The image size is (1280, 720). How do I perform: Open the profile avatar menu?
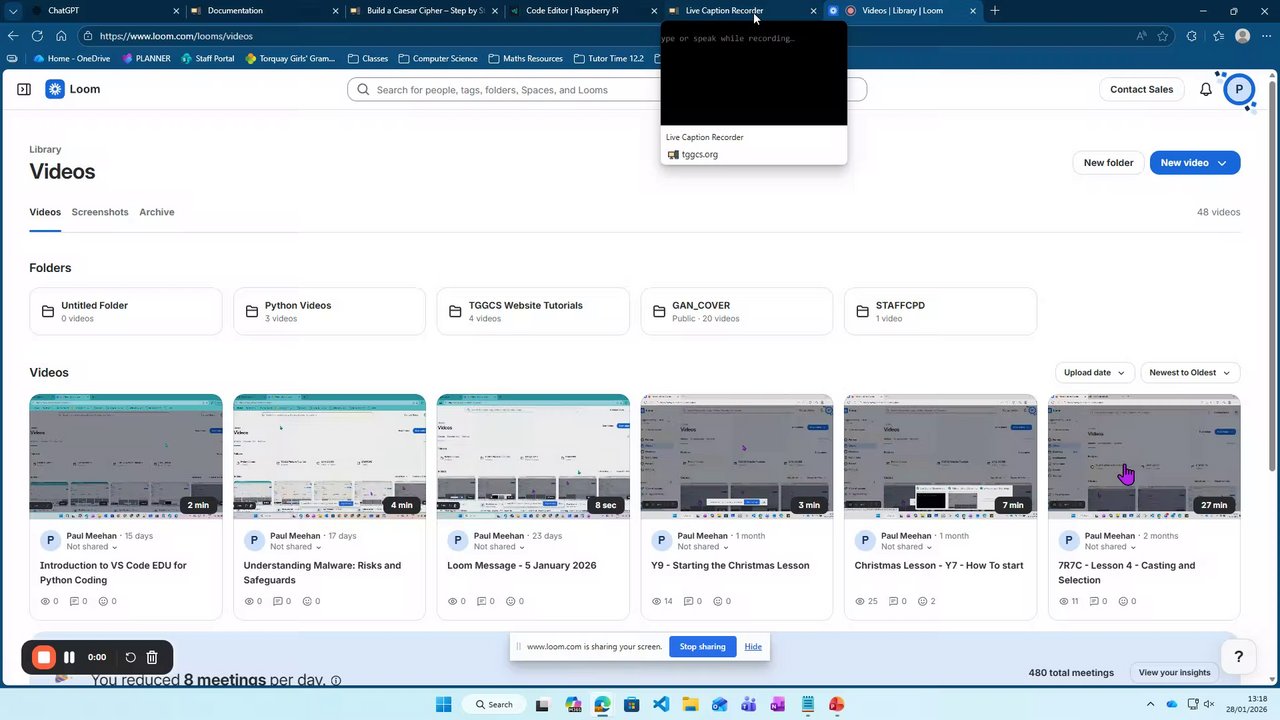pyautogui.click(x=1239, y=89)
